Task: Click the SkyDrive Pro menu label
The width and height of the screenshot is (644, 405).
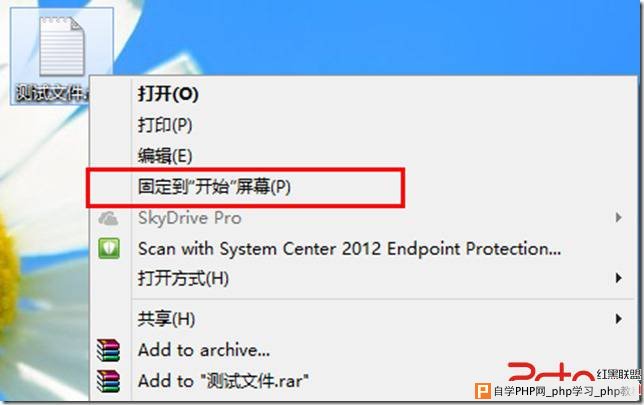Action: (190, 218)
